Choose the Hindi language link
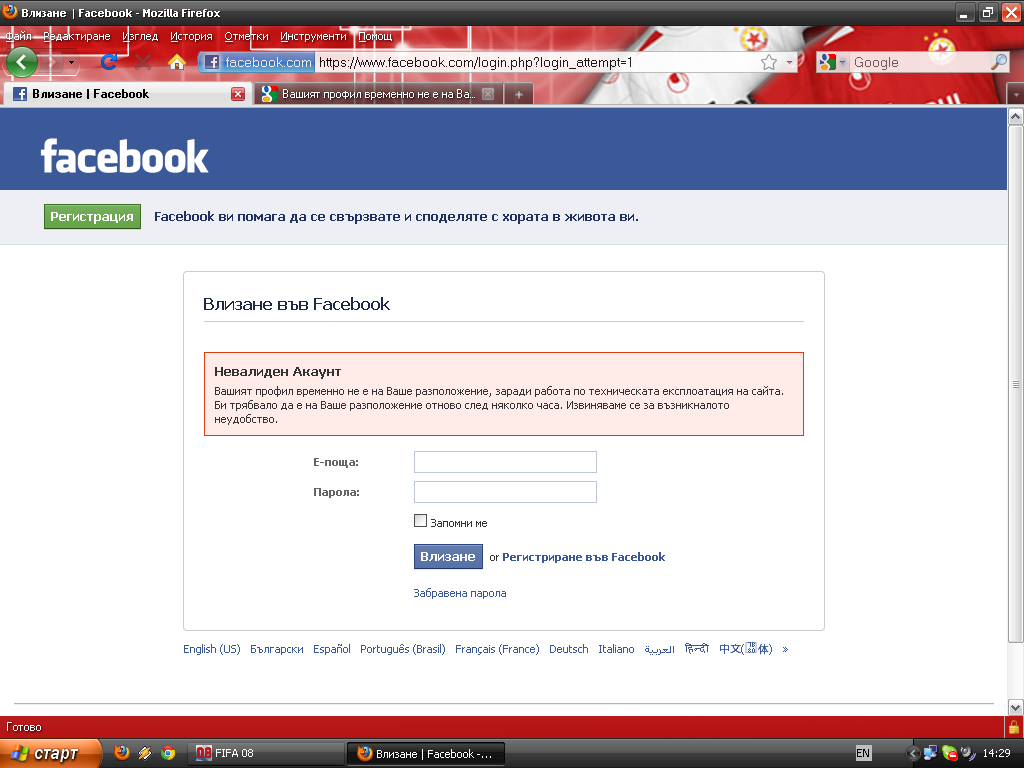The image size is (1024, 768). tap(697, 648)
